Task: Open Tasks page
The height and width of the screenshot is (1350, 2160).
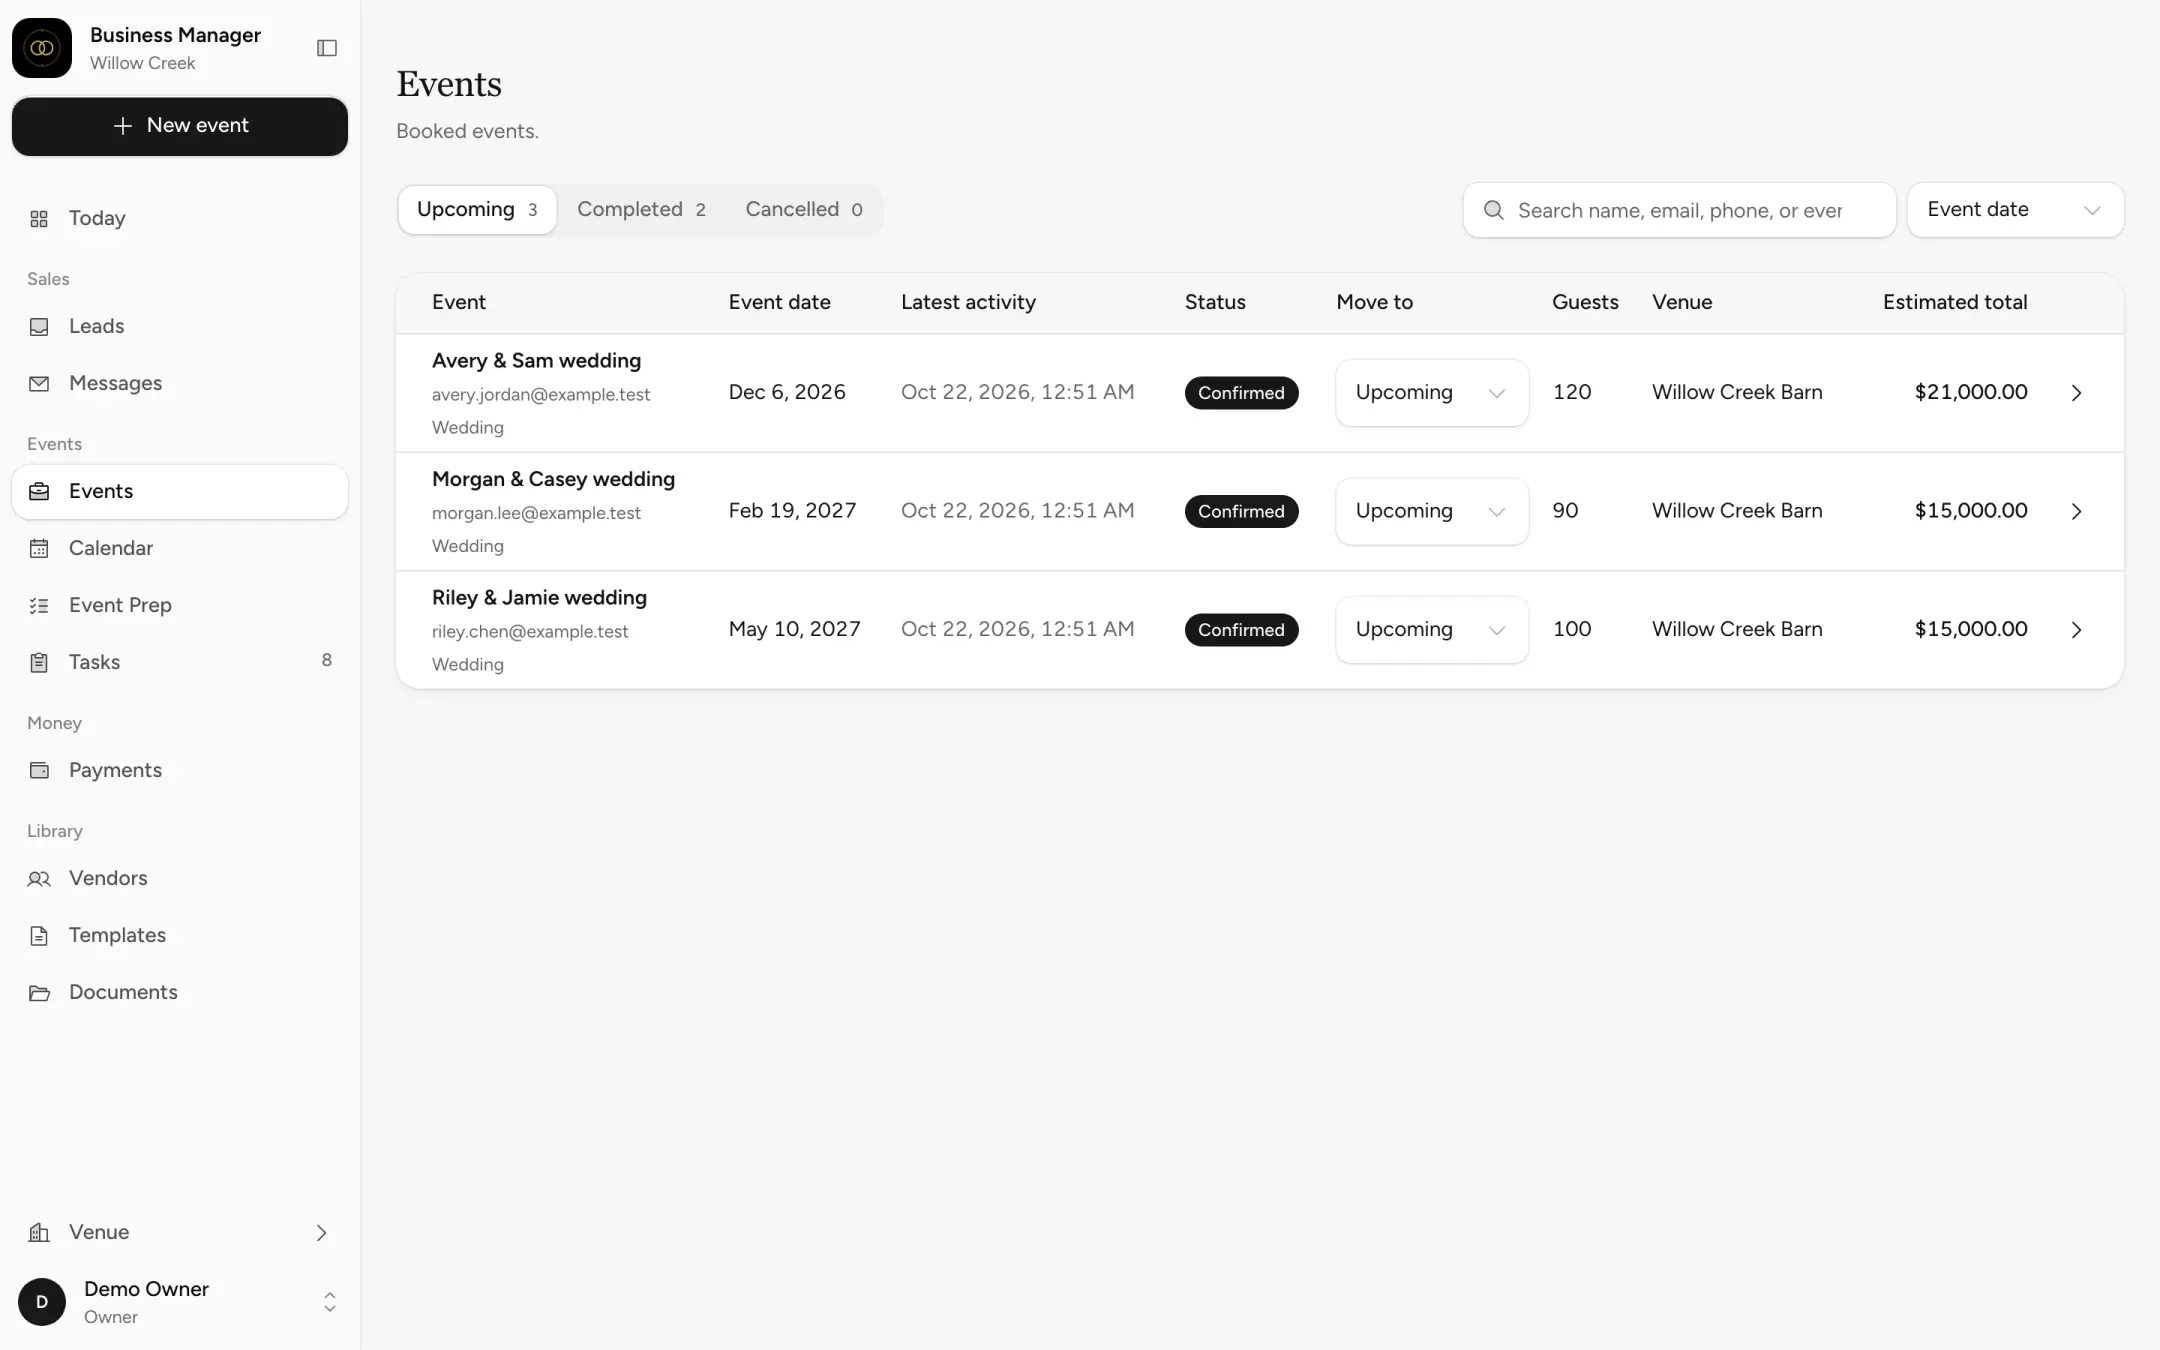Action: [x=180, y=663]
